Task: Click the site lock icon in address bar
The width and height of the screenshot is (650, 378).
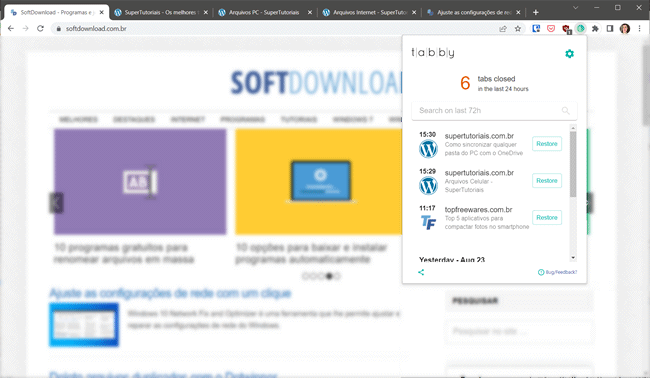Action: (x=58, y=29)
